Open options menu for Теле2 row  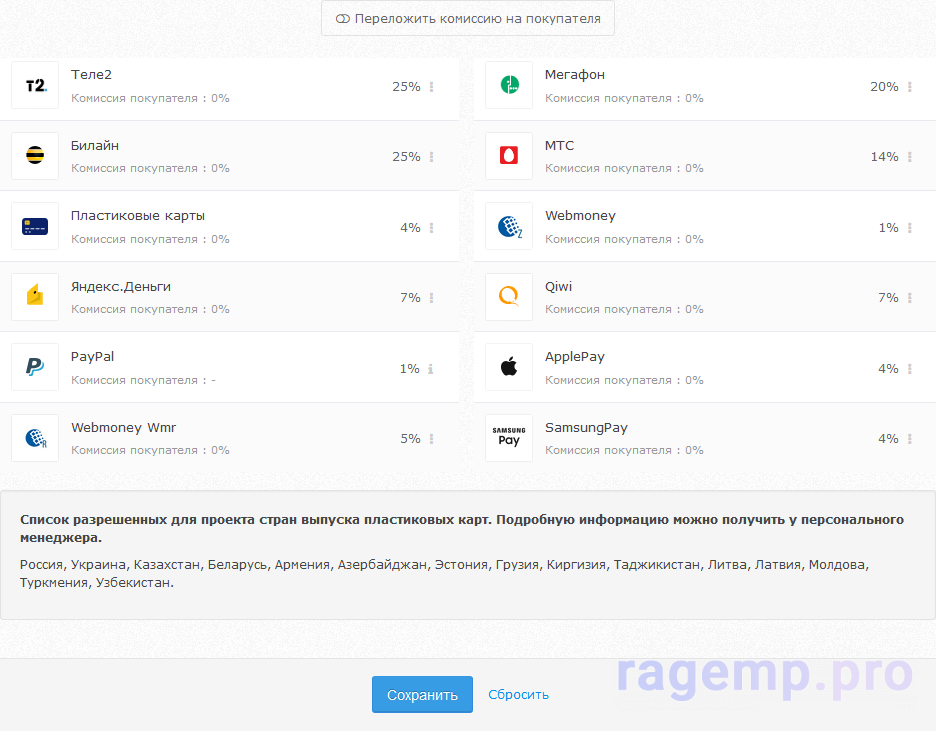432,87
